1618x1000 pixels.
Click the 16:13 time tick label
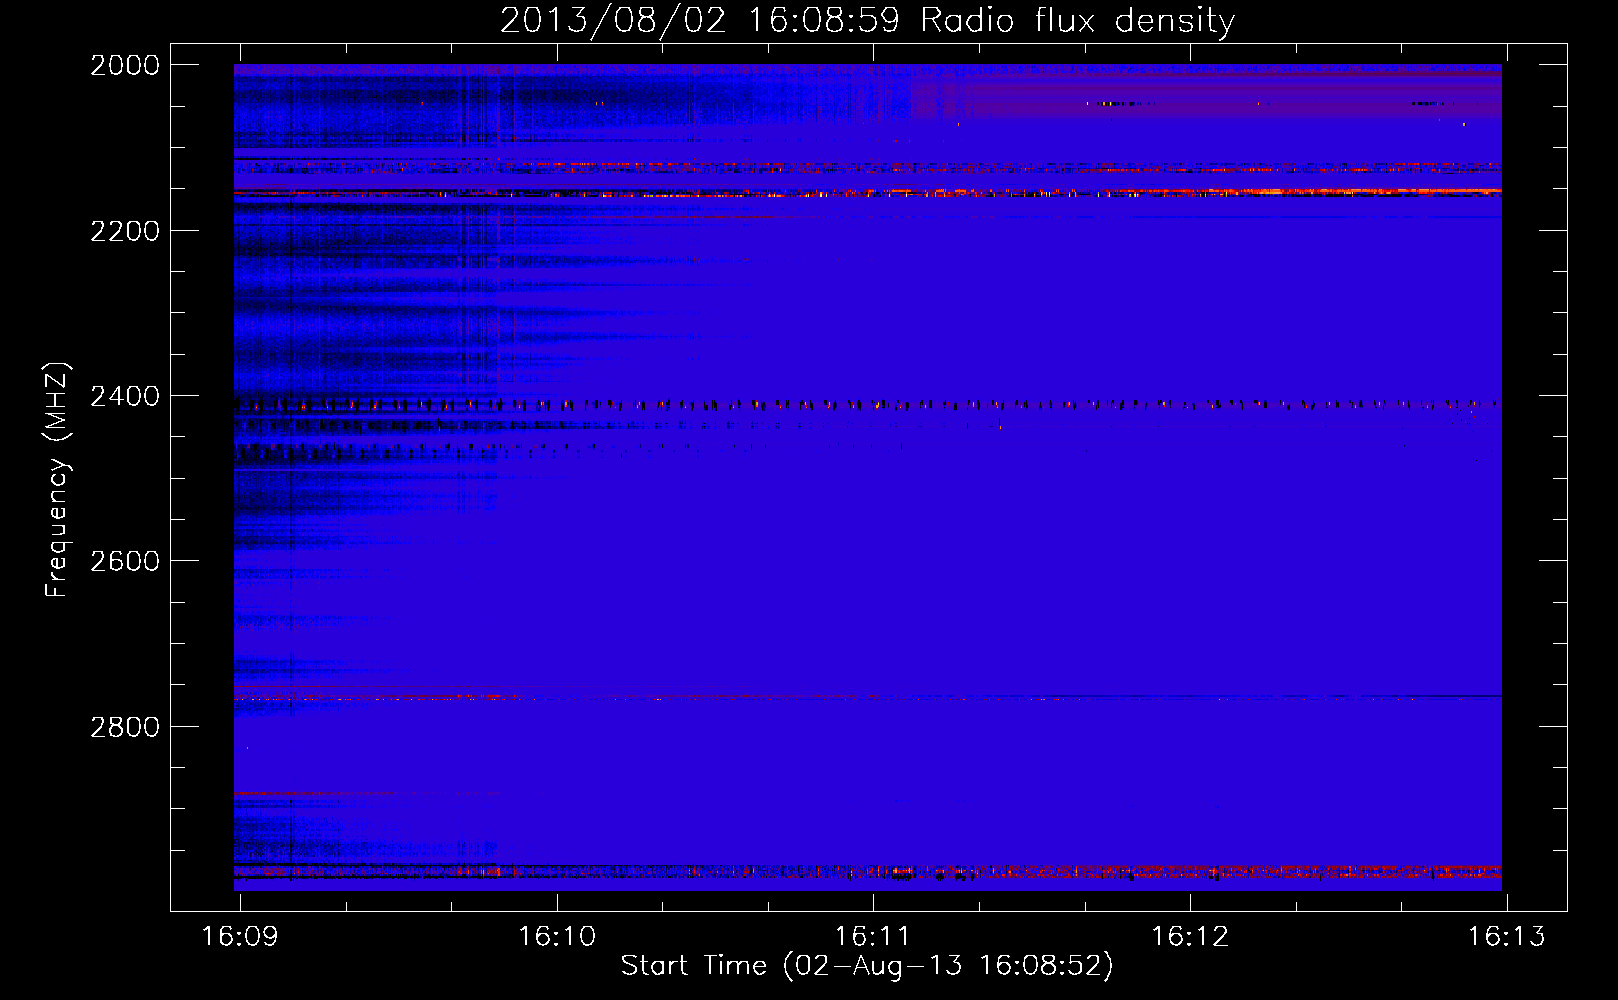[x=1506, y=937]
